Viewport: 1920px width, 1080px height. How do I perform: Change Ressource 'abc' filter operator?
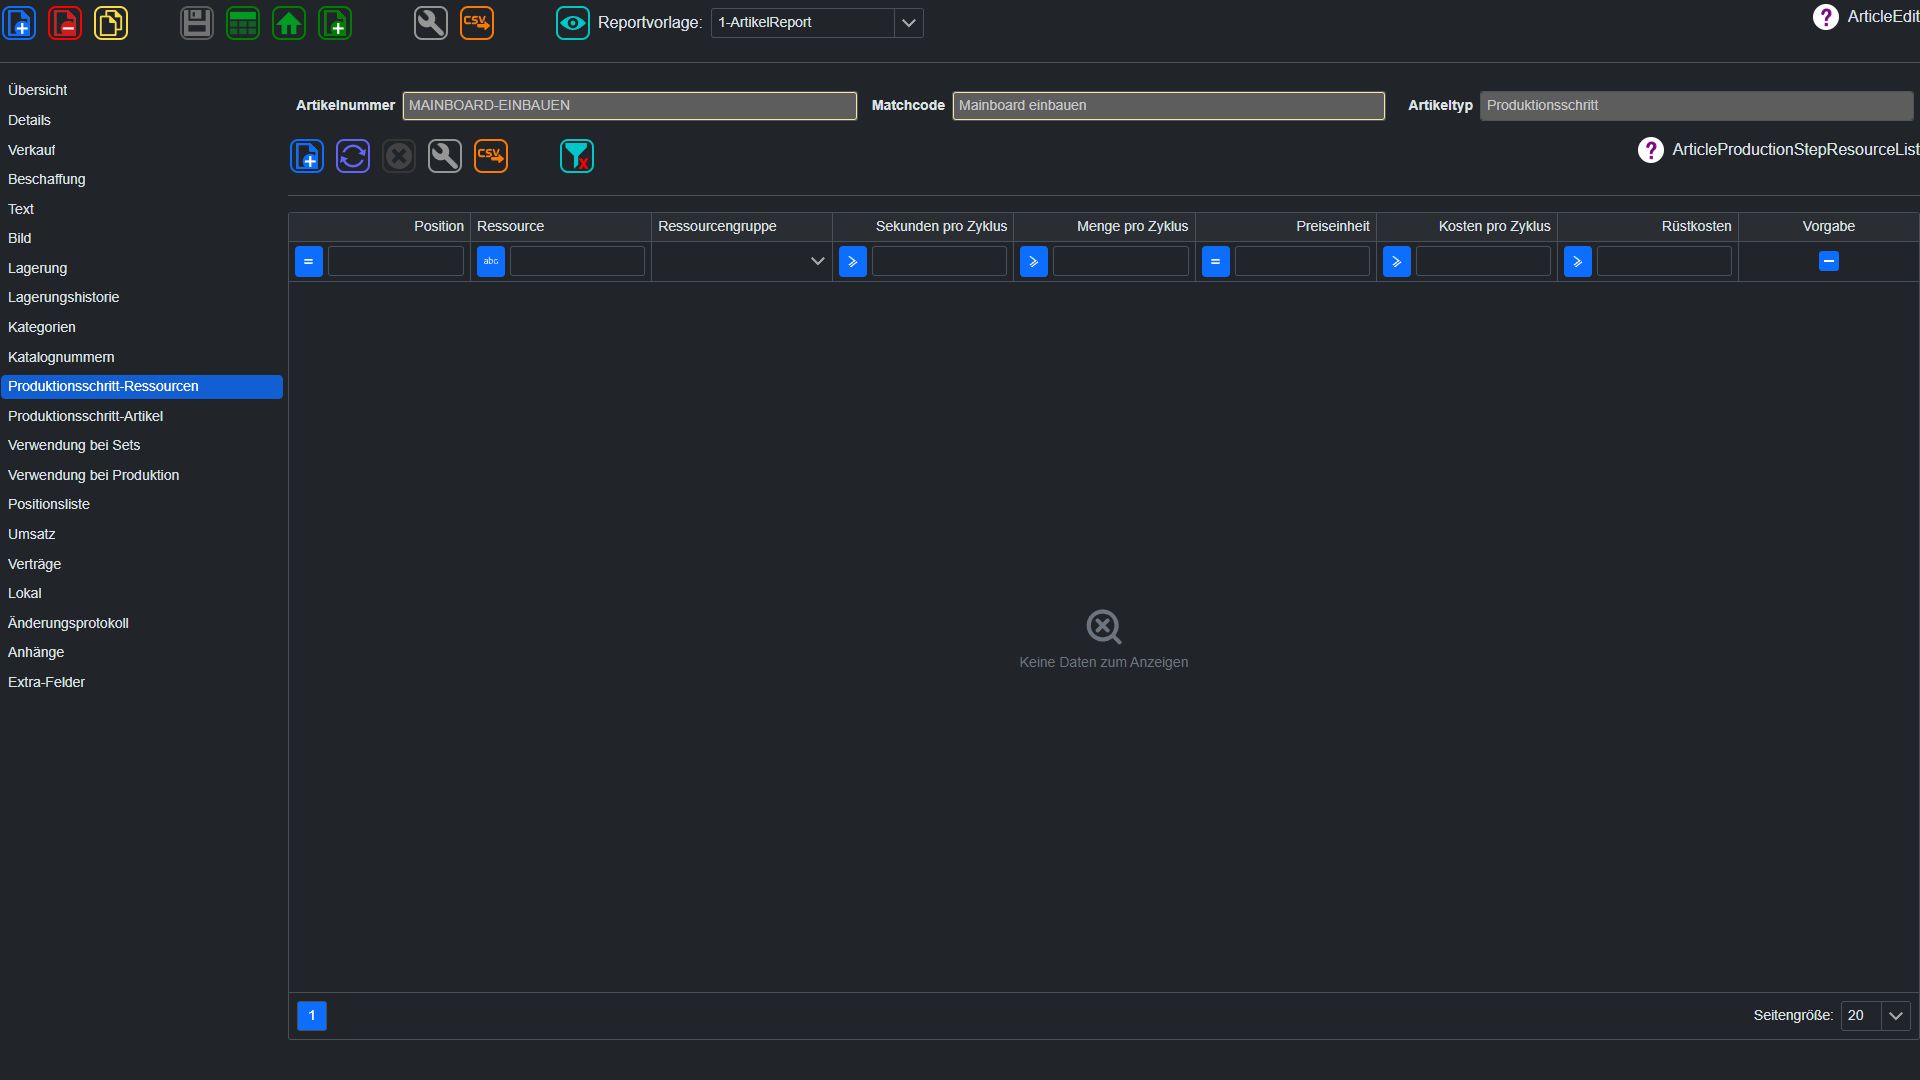pyautogui.click(x=491, y=262)
